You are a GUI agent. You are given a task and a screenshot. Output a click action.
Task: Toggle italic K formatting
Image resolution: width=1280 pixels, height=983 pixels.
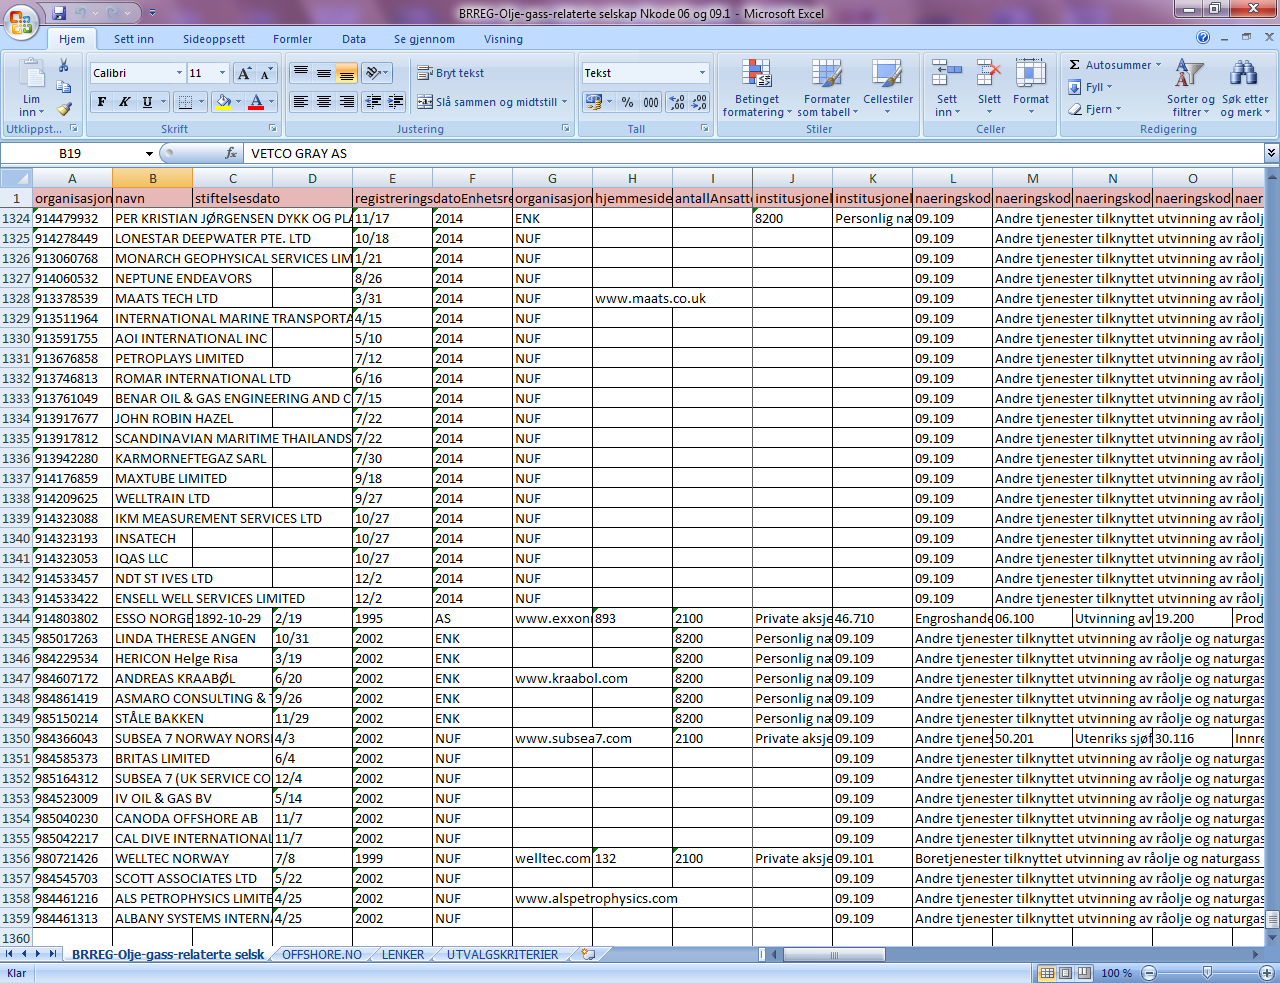pos(124,102)
